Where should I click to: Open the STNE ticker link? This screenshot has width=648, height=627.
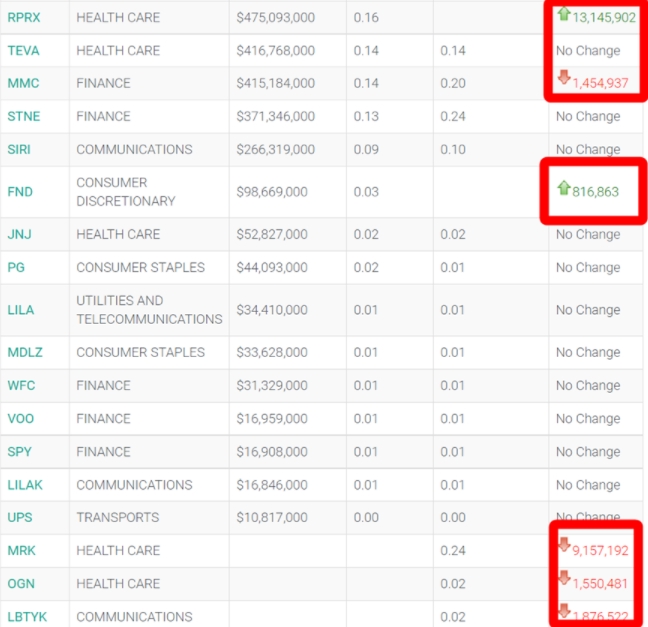pos(24,116)
